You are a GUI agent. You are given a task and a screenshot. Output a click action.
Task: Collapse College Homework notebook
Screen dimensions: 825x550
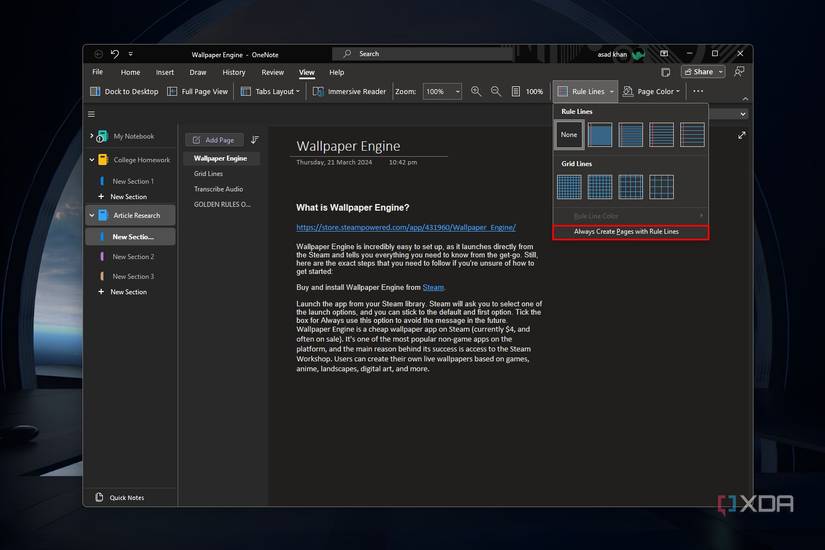pos(92,159)
